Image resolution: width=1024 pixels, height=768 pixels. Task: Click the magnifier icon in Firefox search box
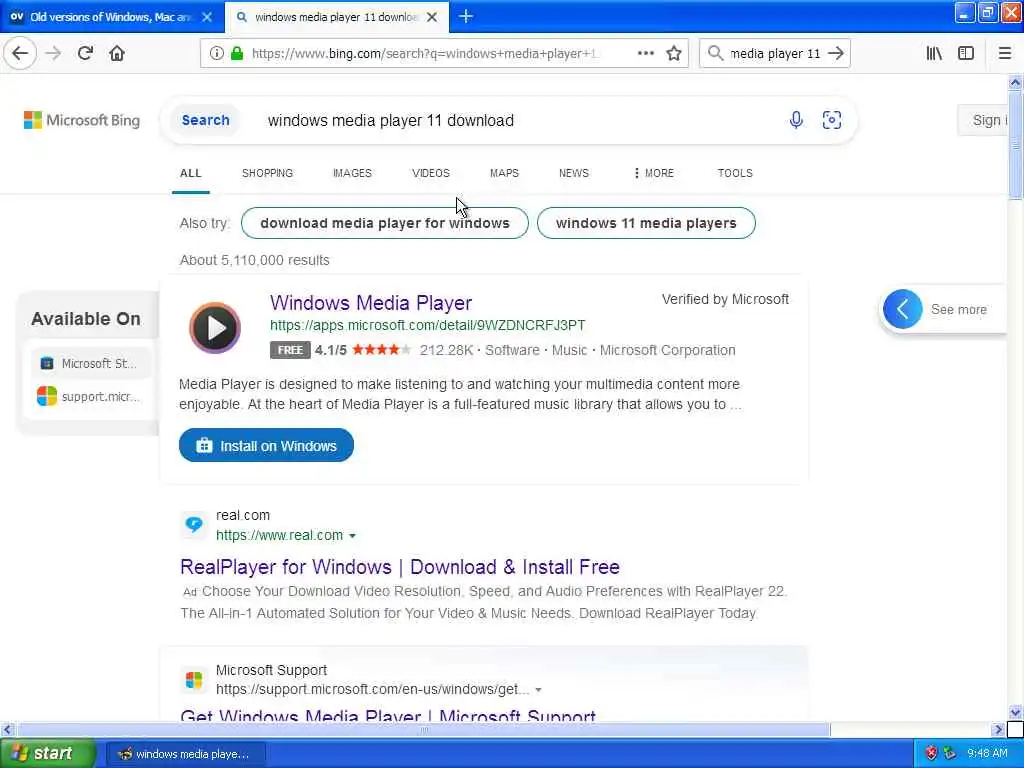click(x=715, y=54)
